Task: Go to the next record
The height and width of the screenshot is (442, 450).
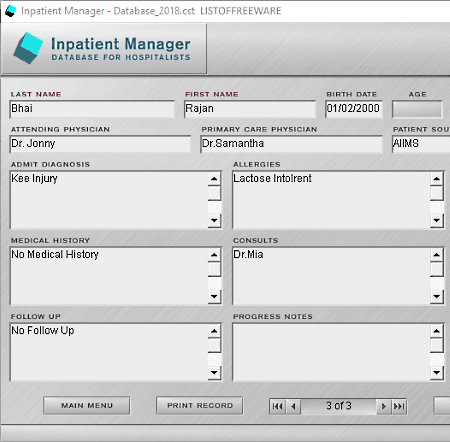Action: [x=384, y=406]
